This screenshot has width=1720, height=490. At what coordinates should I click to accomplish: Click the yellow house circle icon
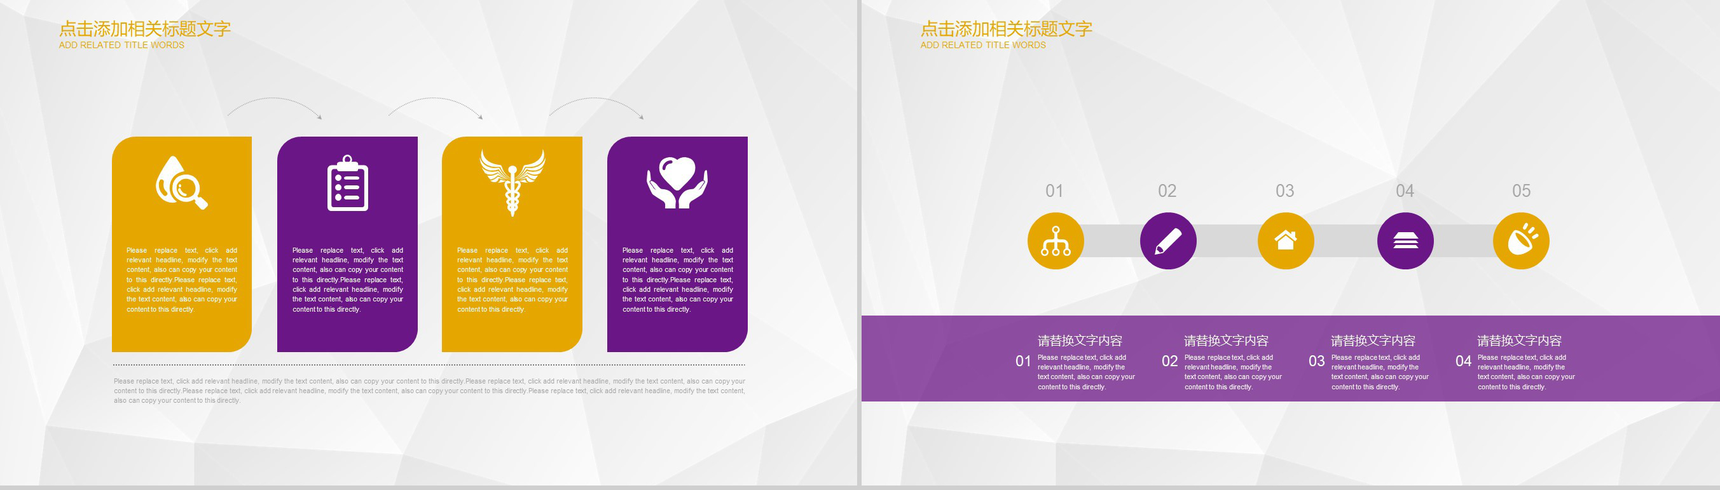point(1285,241)
